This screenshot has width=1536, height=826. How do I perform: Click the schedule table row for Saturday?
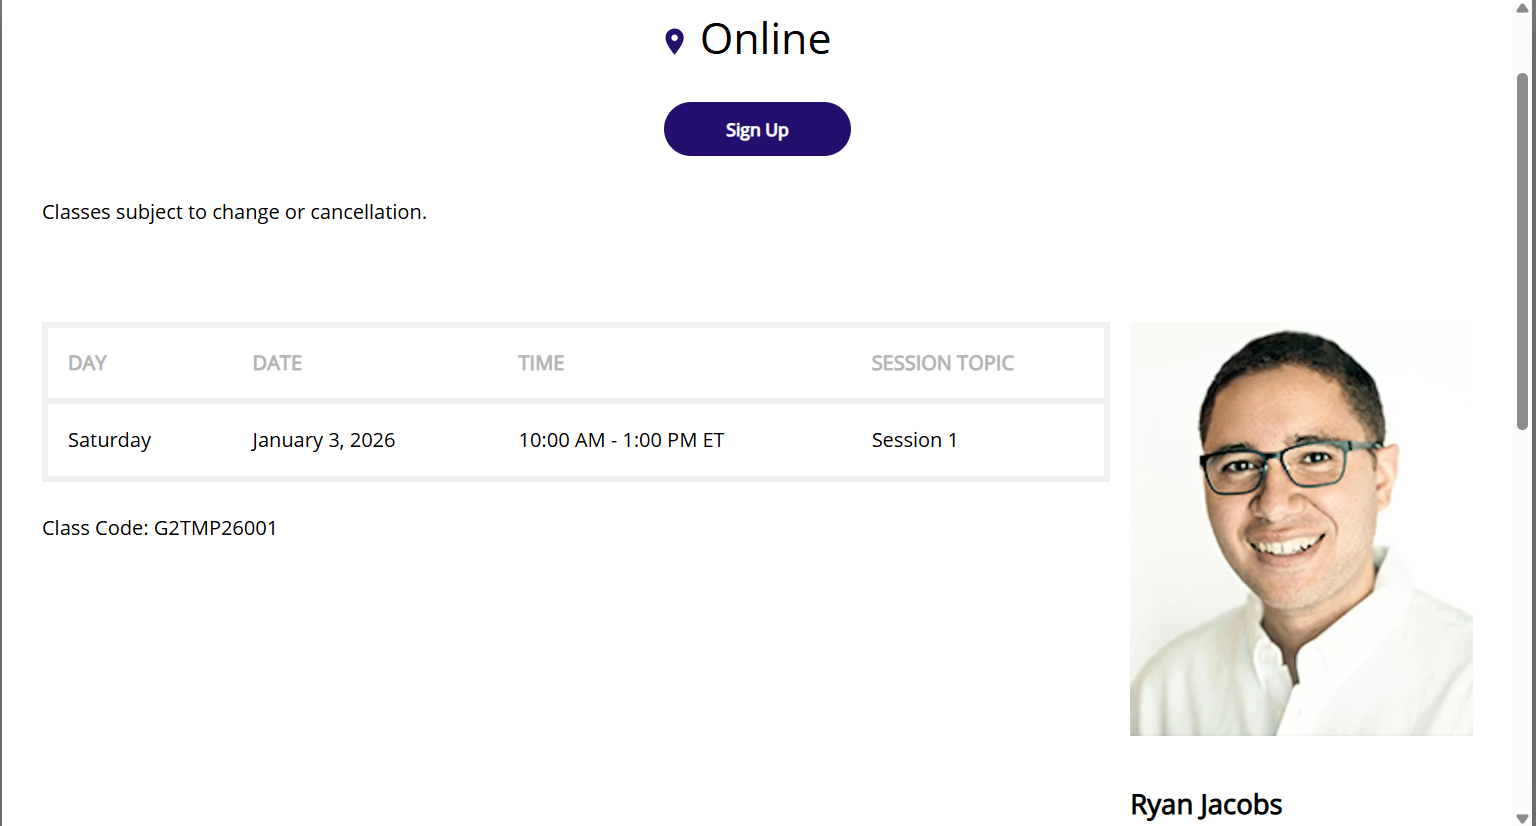click(576, 440)
